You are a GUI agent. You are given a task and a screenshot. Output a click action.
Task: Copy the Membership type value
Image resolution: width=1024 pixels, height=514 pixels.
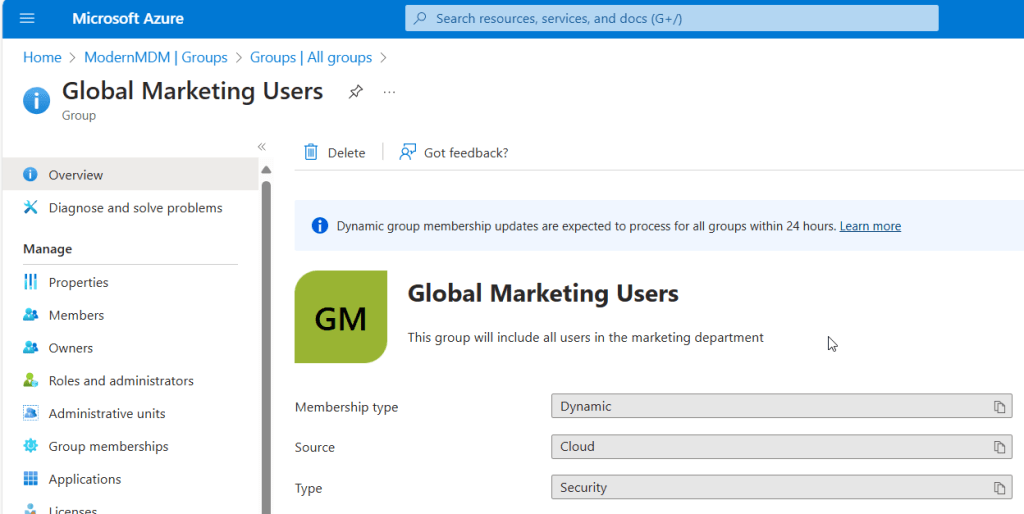pyautogui.click(x=998, y=406)
